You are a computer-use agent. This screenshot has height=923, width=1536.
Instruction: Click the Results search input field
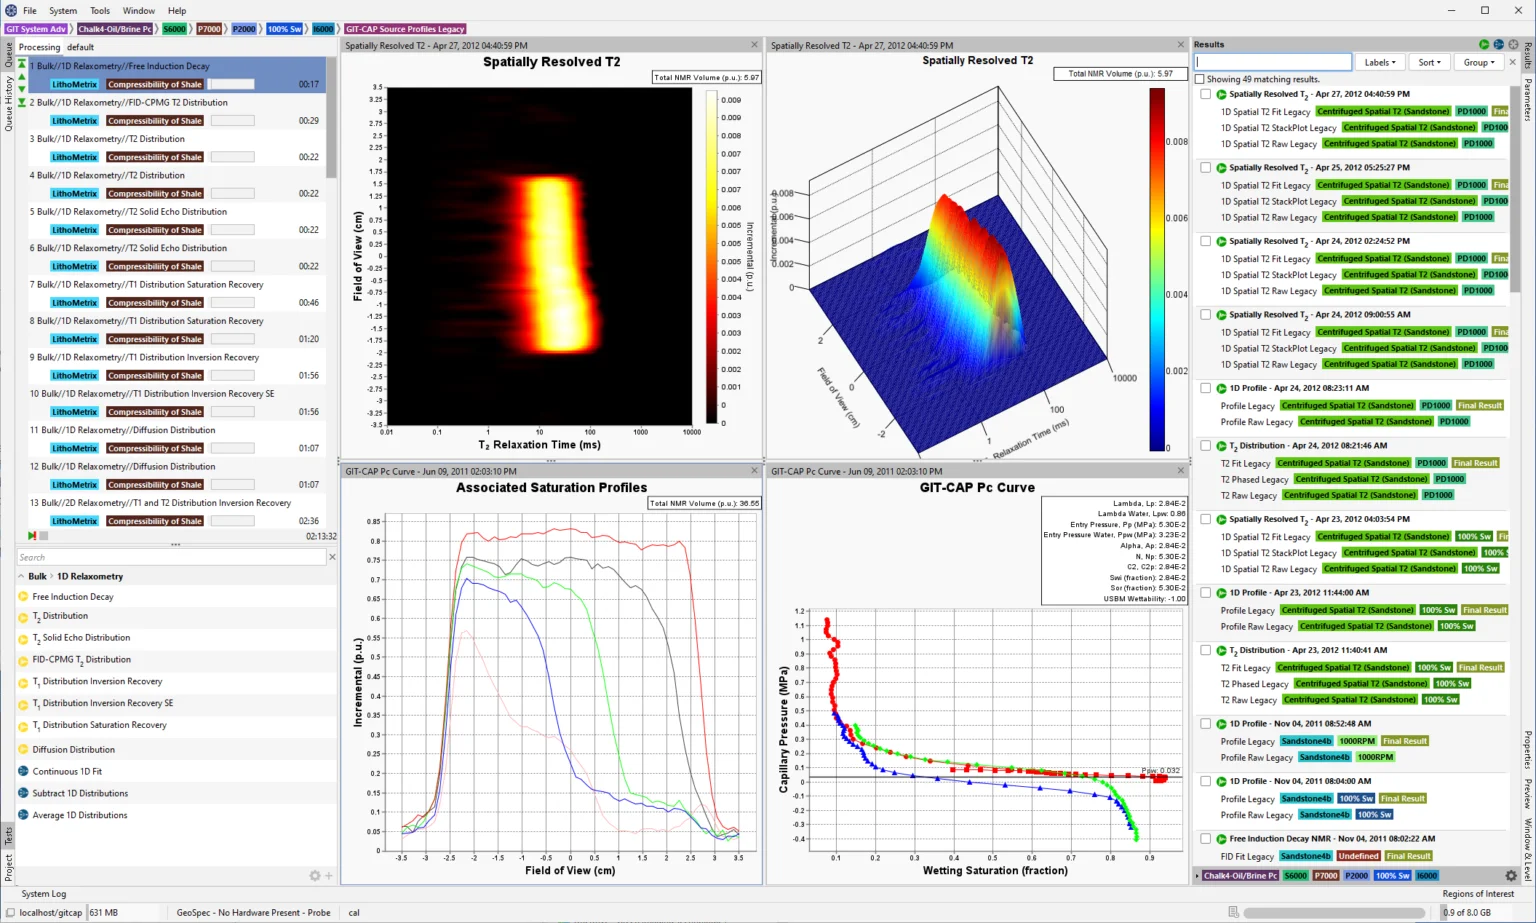point(1273,62)
